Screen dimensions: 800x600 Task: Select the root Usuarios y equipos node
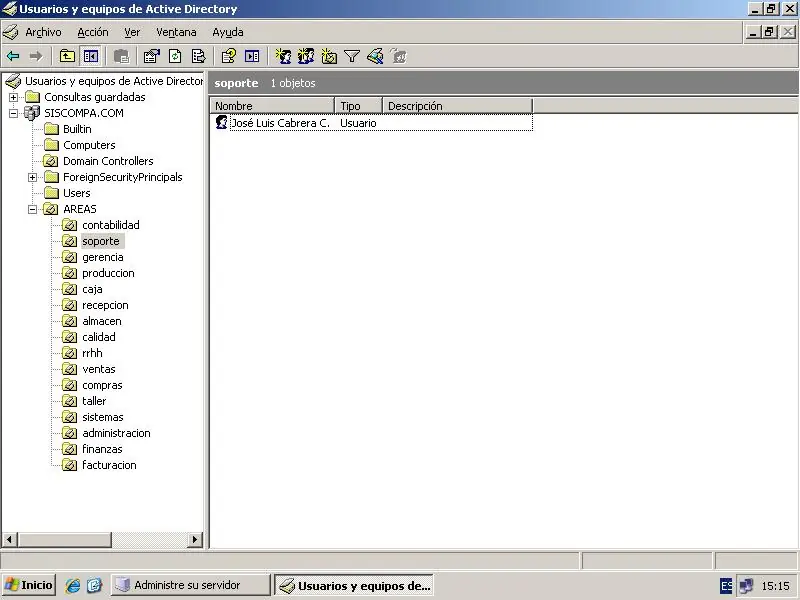pyautogui.click(x=114, y=81)
